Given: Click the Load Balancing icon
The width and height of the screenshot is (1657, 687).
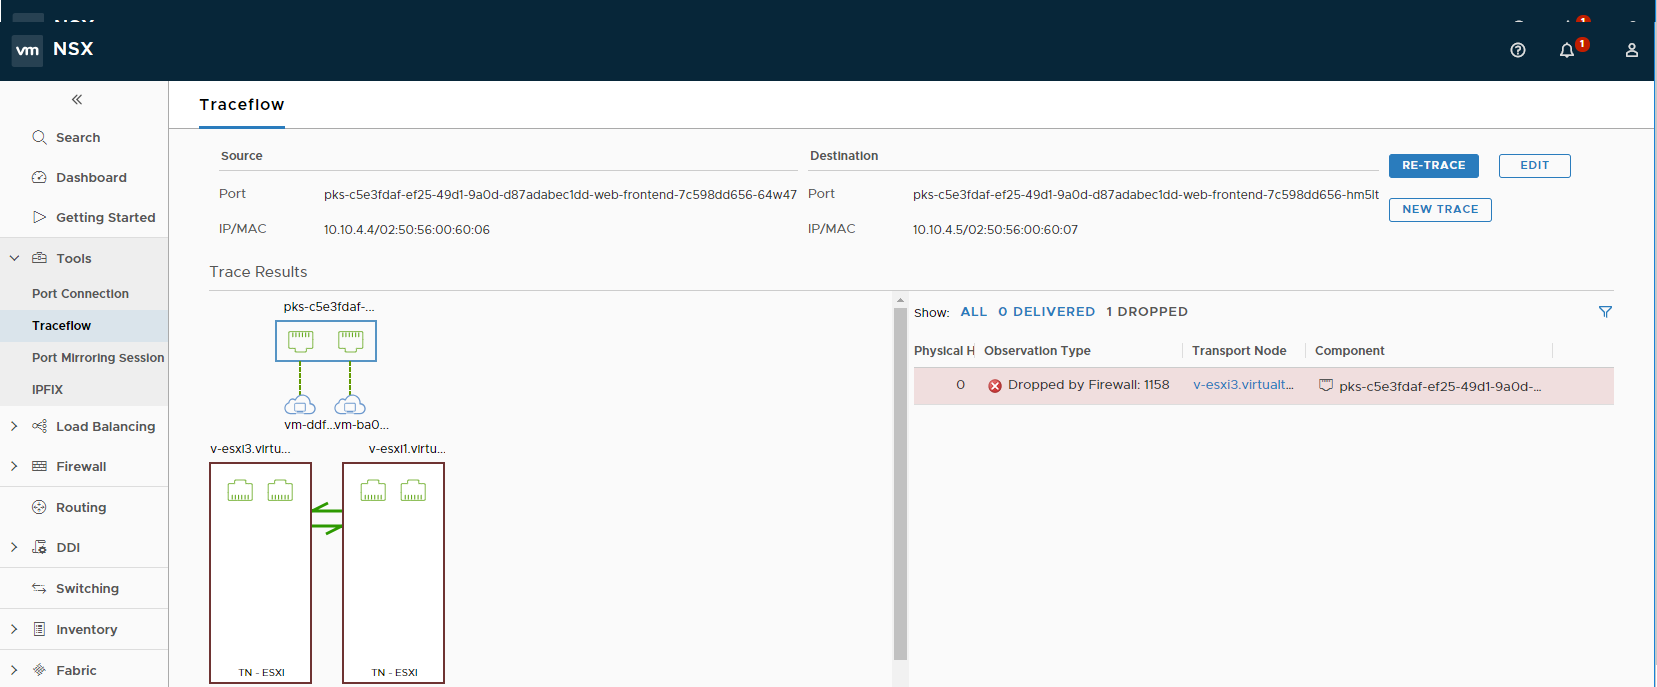Looking at the screenshot, I should [39, 426].
